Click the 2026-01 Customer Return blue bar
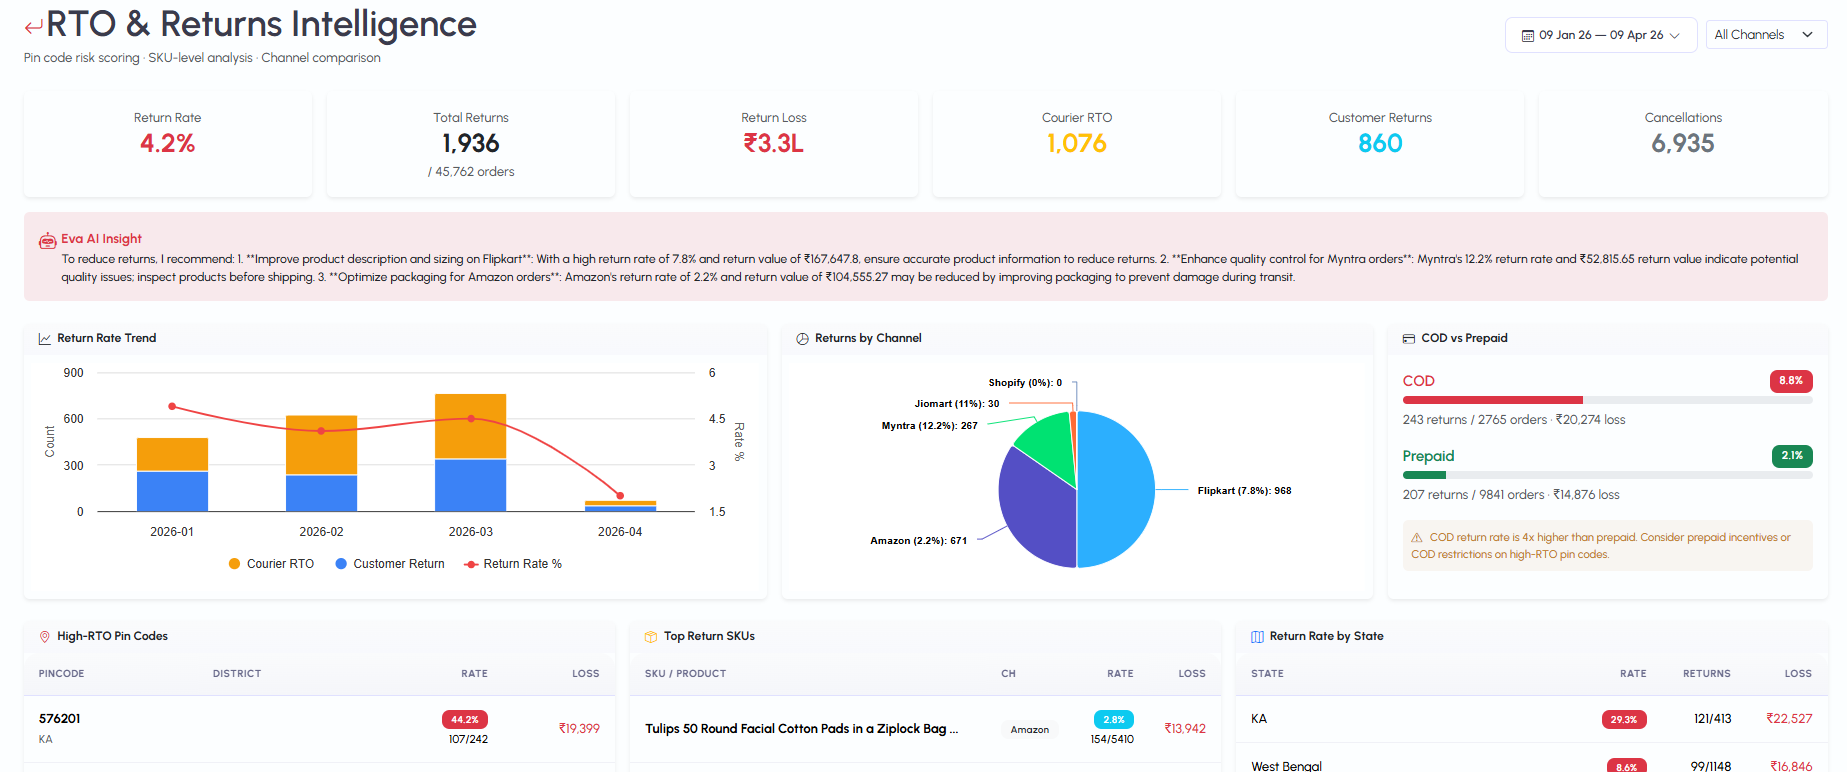This screenshot has width=1847, height=772. [x=172, y=491]
